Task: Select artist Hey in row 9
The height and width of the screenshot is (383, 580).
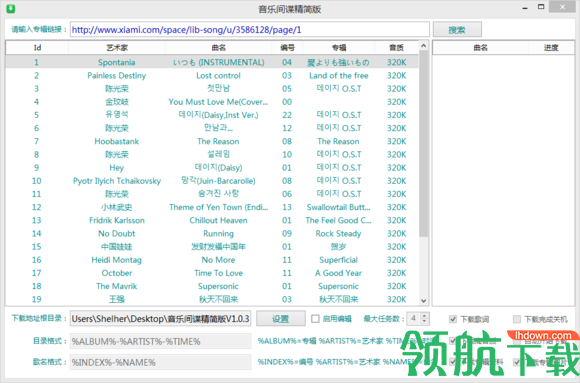Action: [117, 168]
